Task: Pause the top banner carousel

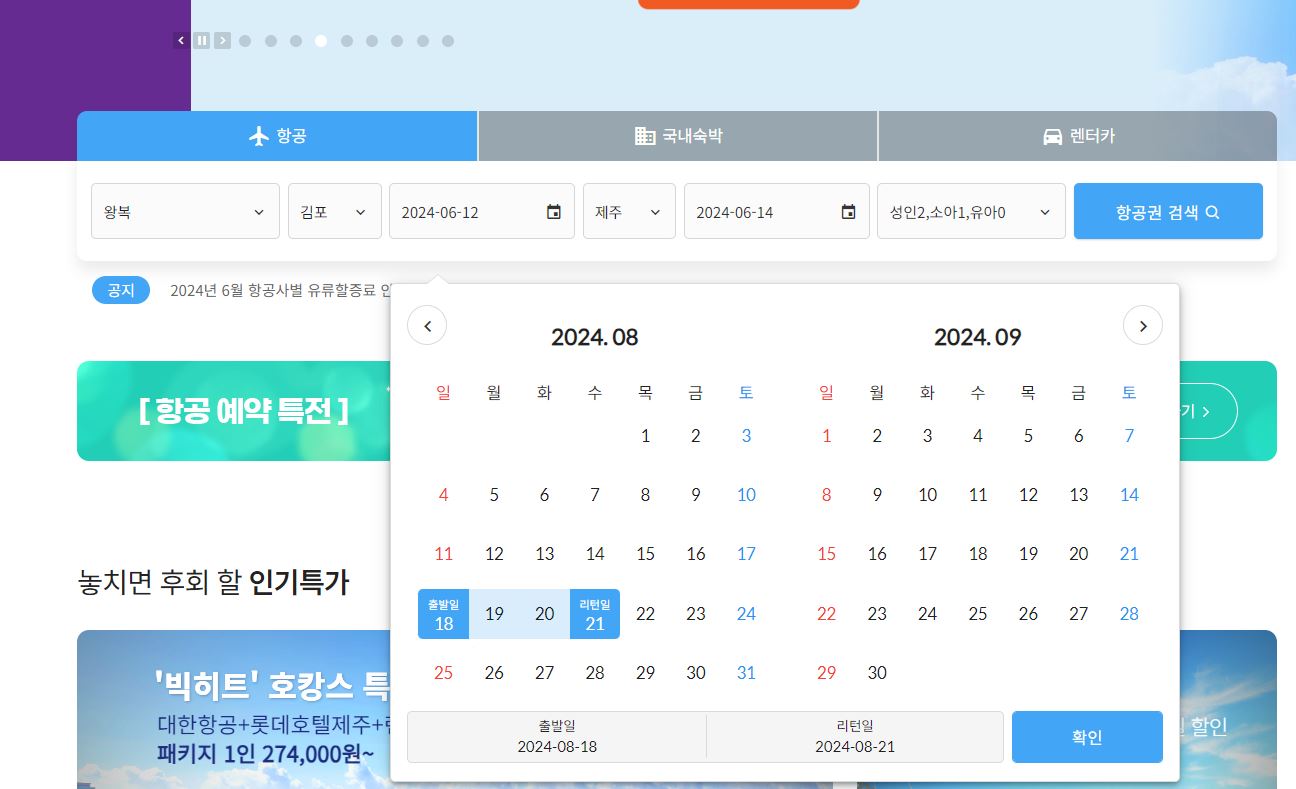Action: (201, 40)
